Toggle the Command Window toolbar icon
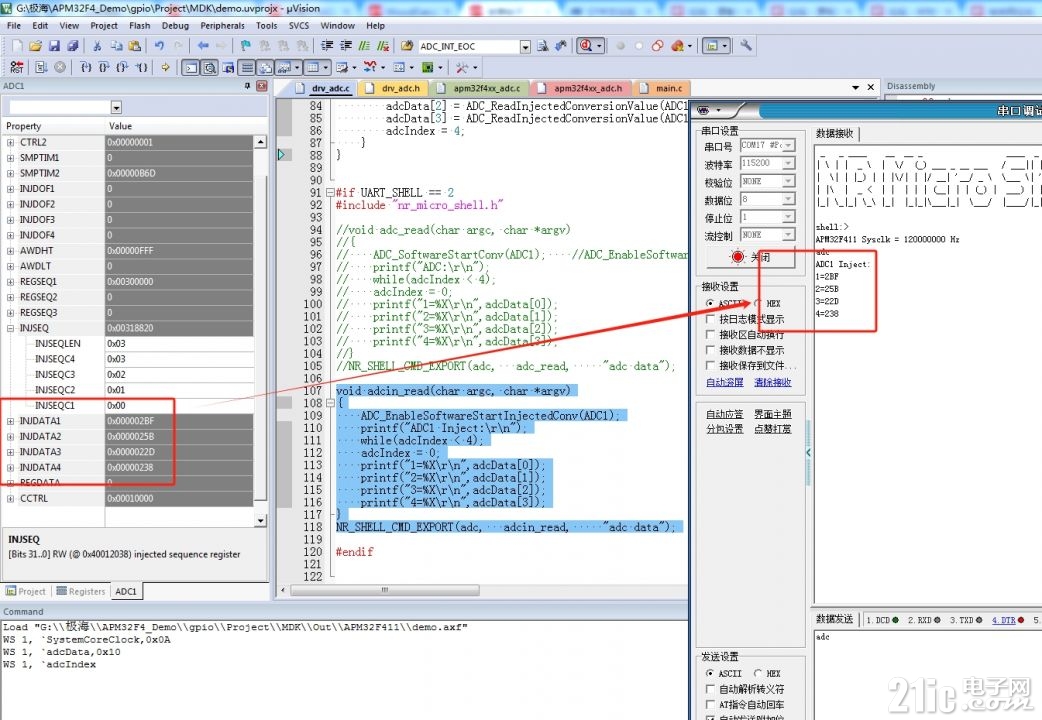This screenshot has width=1042, height=720. tap(191, 67)
